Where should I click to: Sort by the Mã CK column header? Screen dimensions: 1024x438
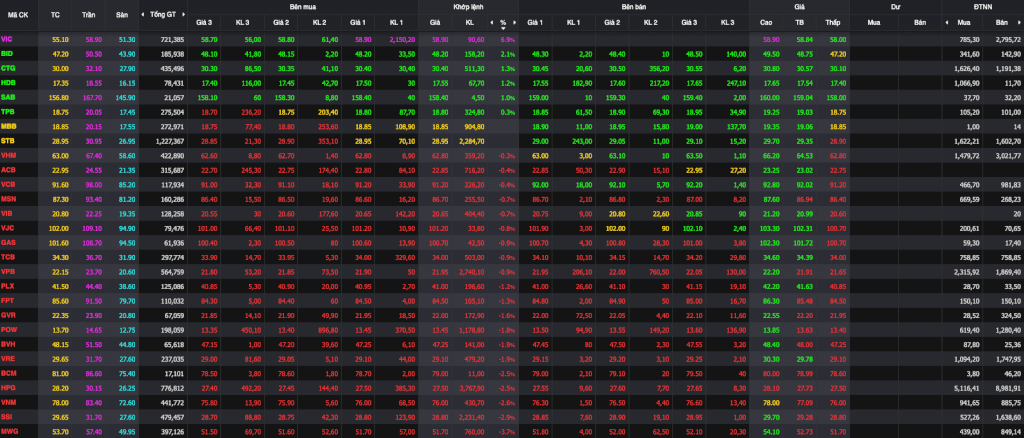coord(18,14)
